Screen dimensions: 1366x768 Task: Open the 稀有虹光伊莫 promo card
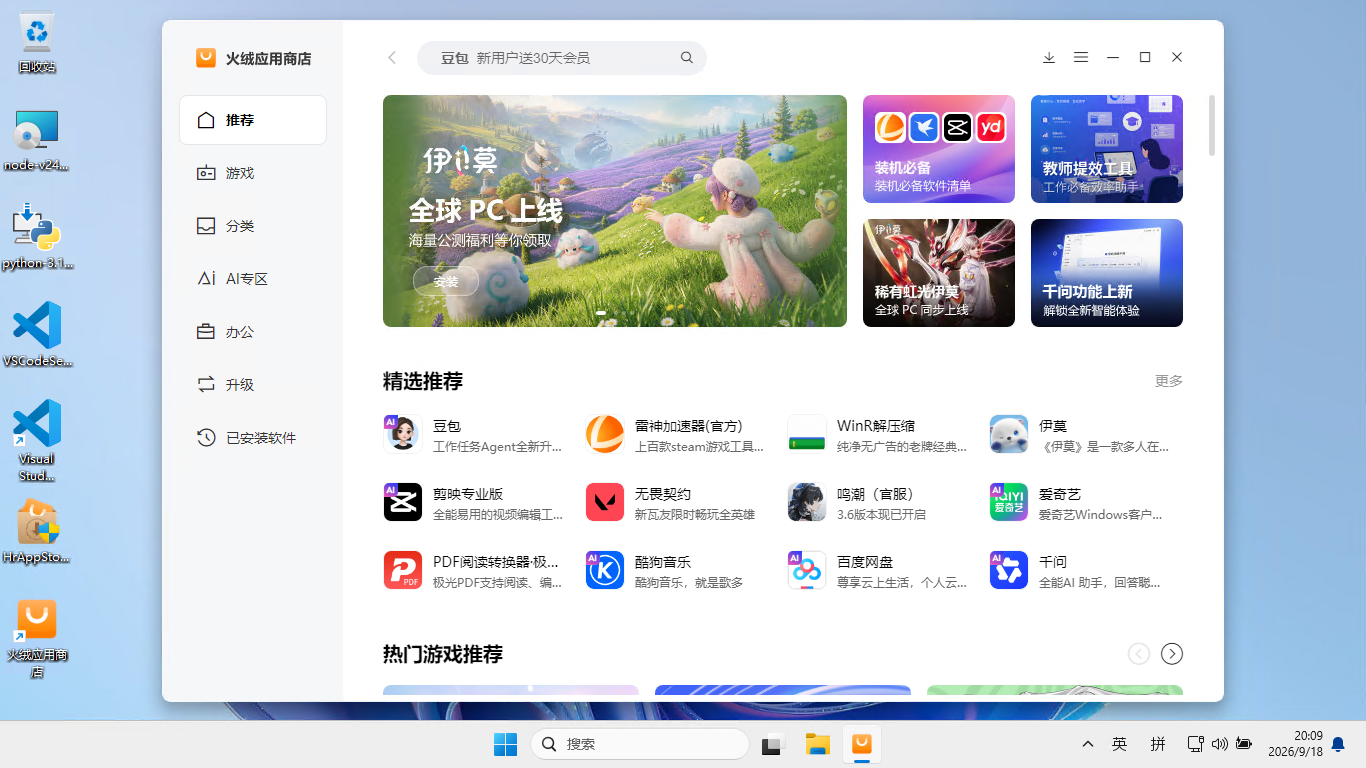pyautogui.click(x=939, y=273)
